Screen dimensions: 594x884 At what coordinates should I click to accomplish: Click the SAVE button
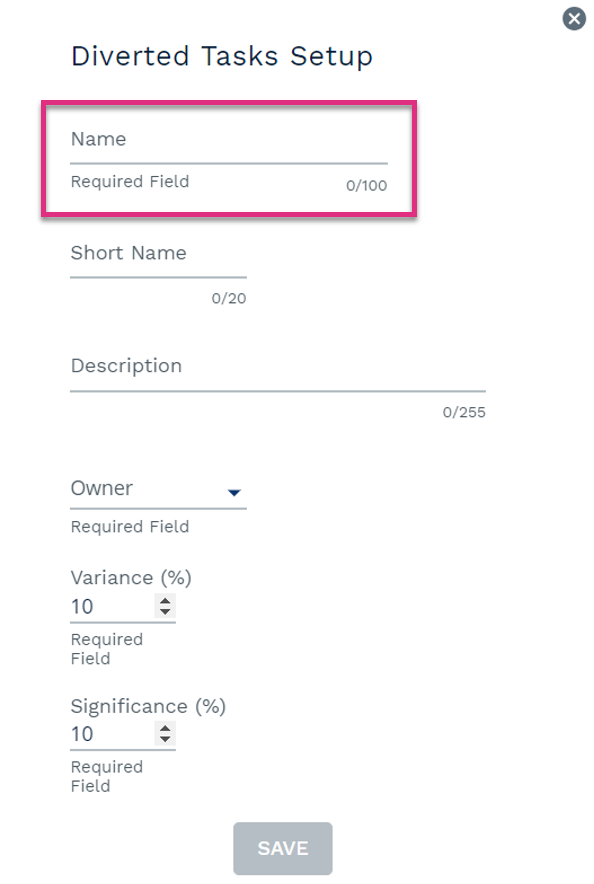283,848
